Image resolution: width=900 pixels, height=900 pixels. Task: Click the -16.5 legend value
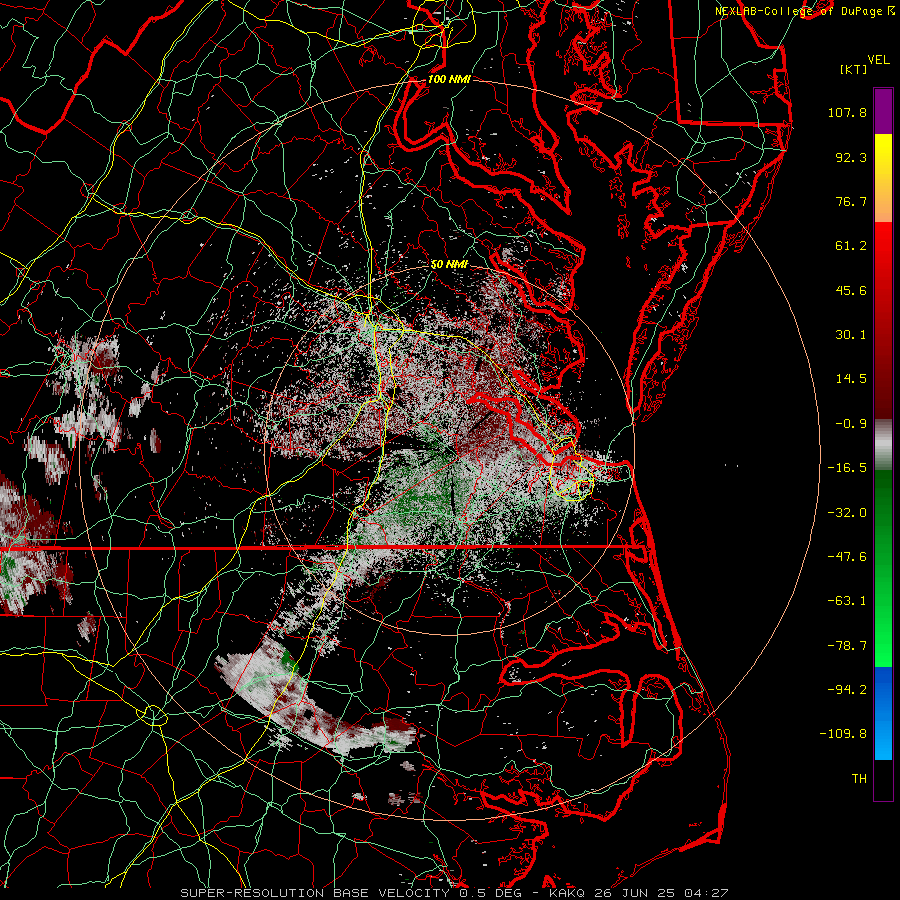coord(847,468)
